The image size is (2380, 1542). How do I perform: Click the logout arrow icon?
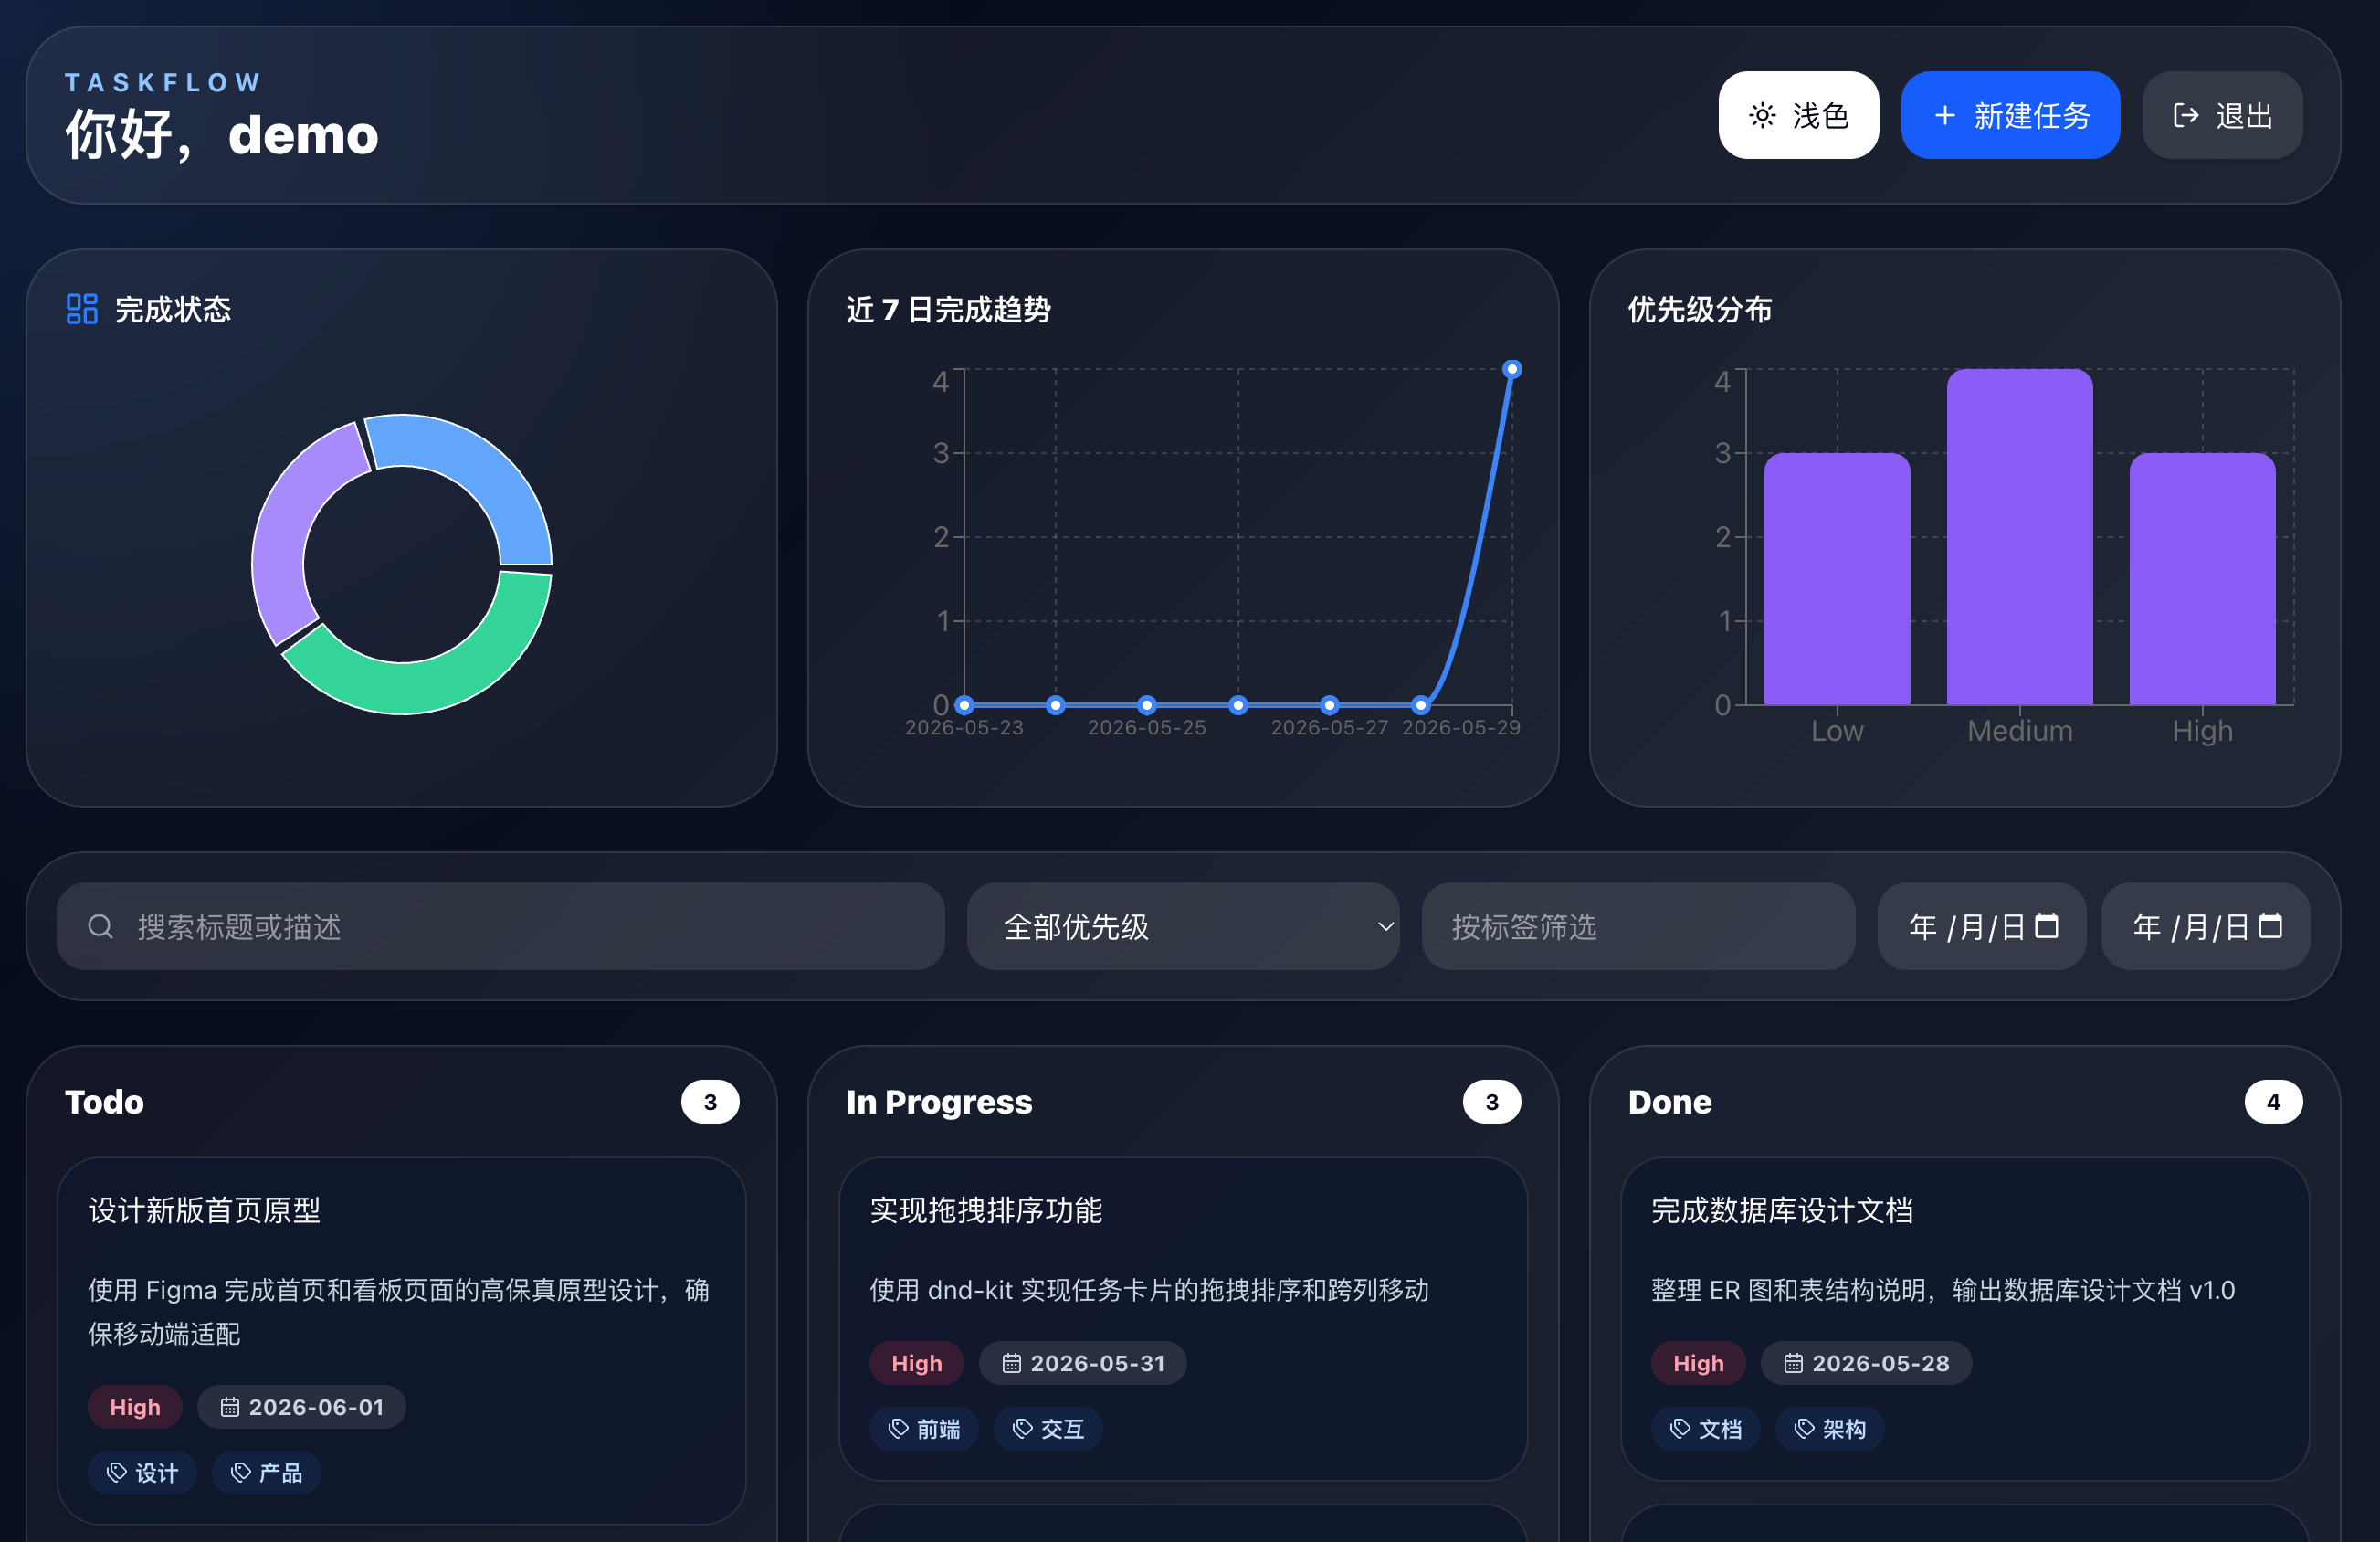coord(2186,116)
